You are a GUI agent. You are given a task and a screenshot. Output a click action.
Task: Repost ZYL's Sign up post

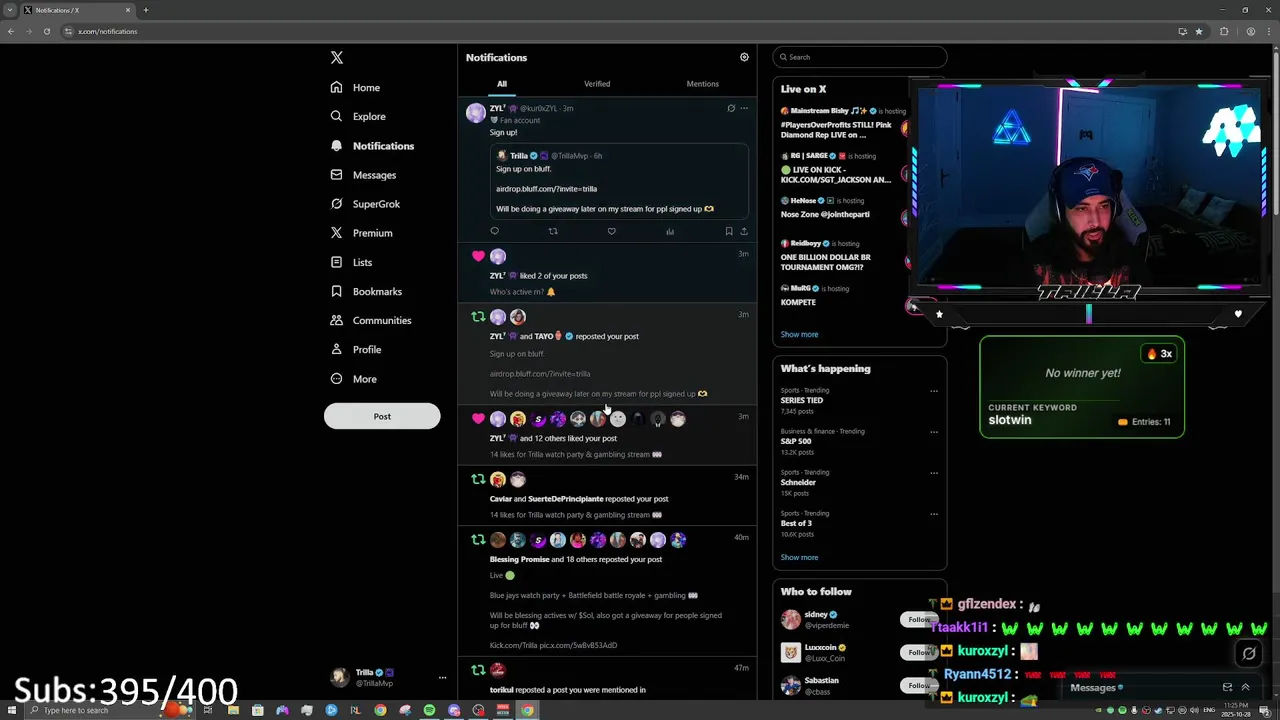point(553,231)
